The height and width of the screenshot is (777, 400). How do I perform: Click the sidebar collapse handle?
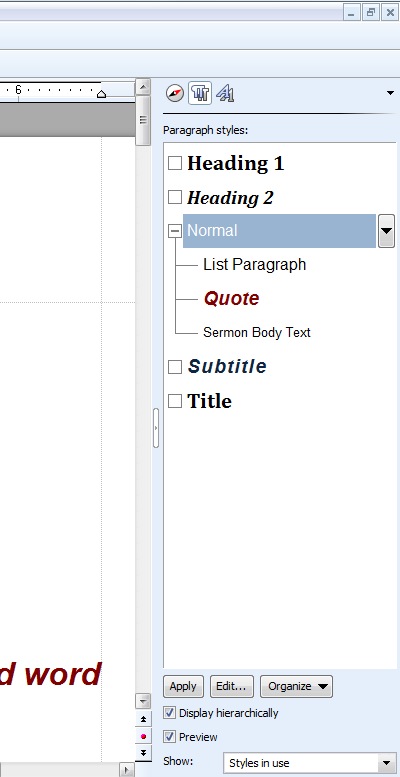tap(156, 428)
